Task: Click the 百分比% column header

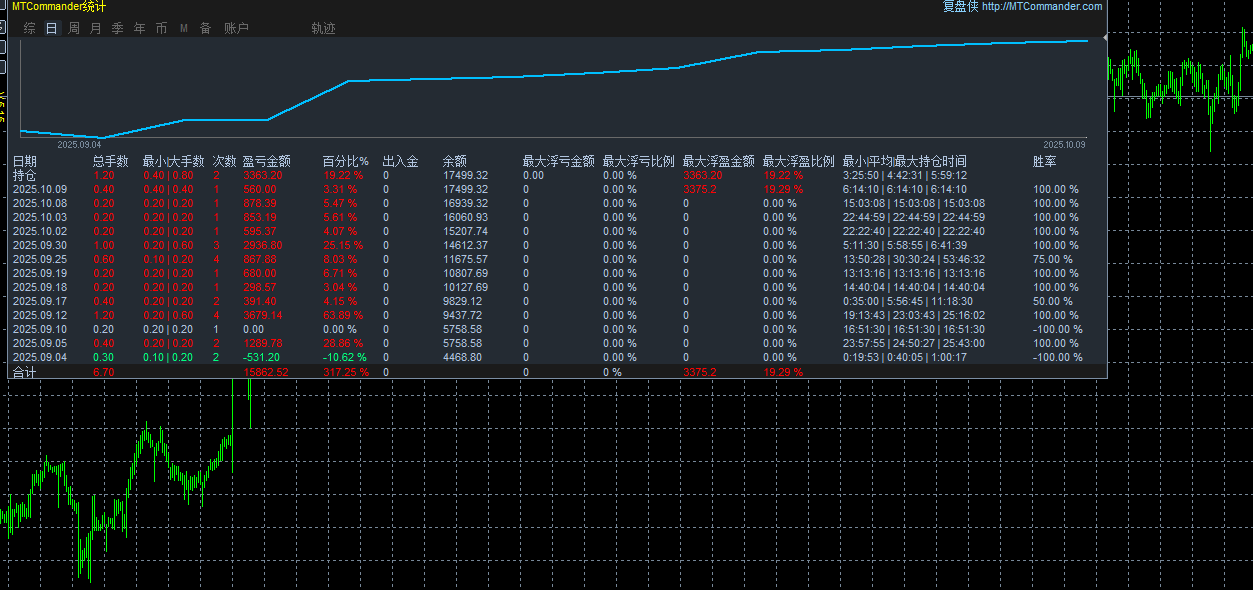Action: (x=346, y=161)
